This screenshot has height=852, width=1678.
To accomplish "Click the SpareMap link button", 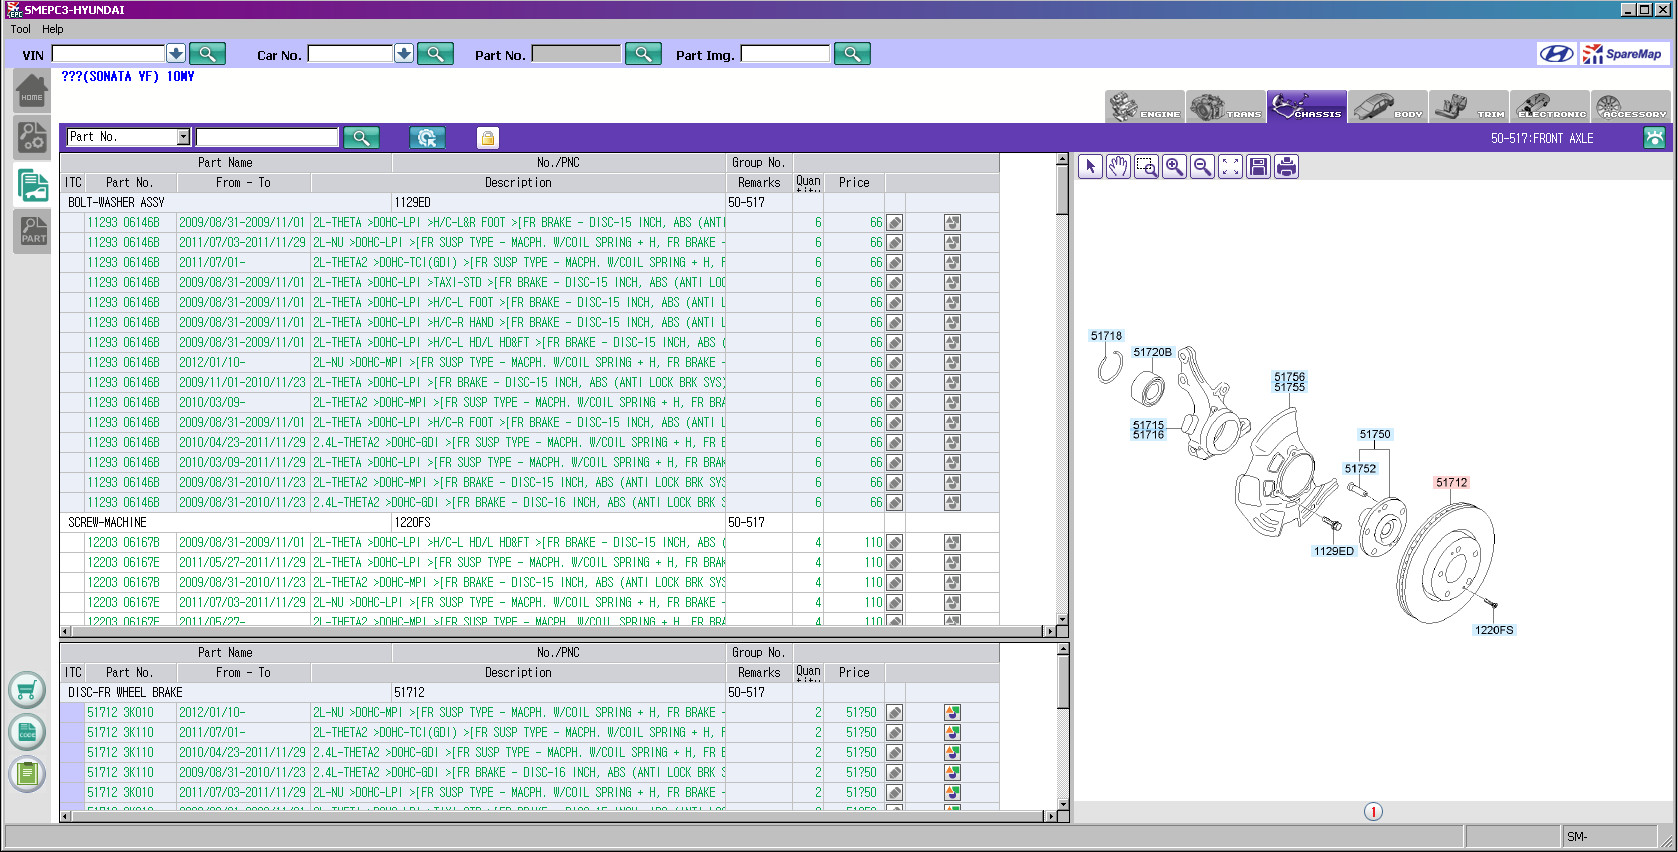I will [1626, 54].
